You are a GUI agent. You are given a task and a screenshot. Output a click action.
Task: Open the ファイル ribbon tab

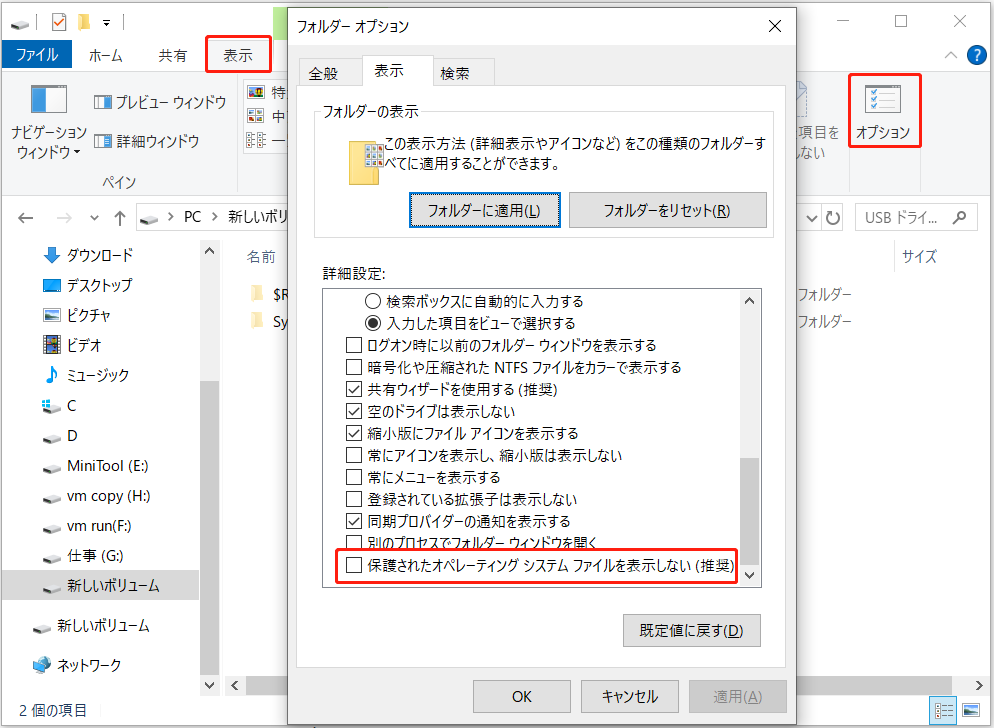(37, 55)
